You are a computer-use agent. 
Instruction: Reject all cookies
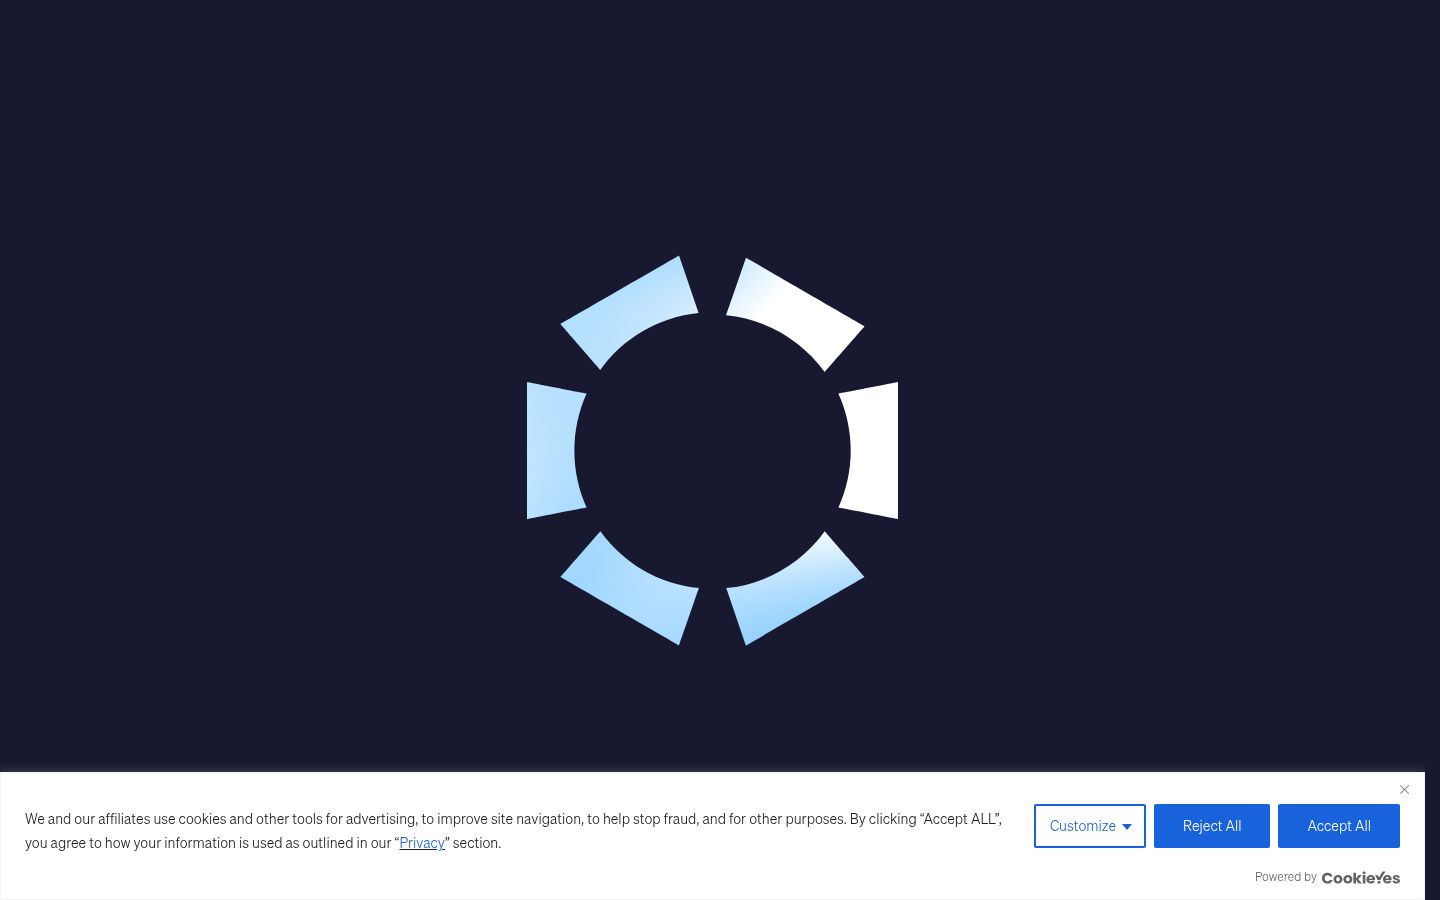point(1212,826)
